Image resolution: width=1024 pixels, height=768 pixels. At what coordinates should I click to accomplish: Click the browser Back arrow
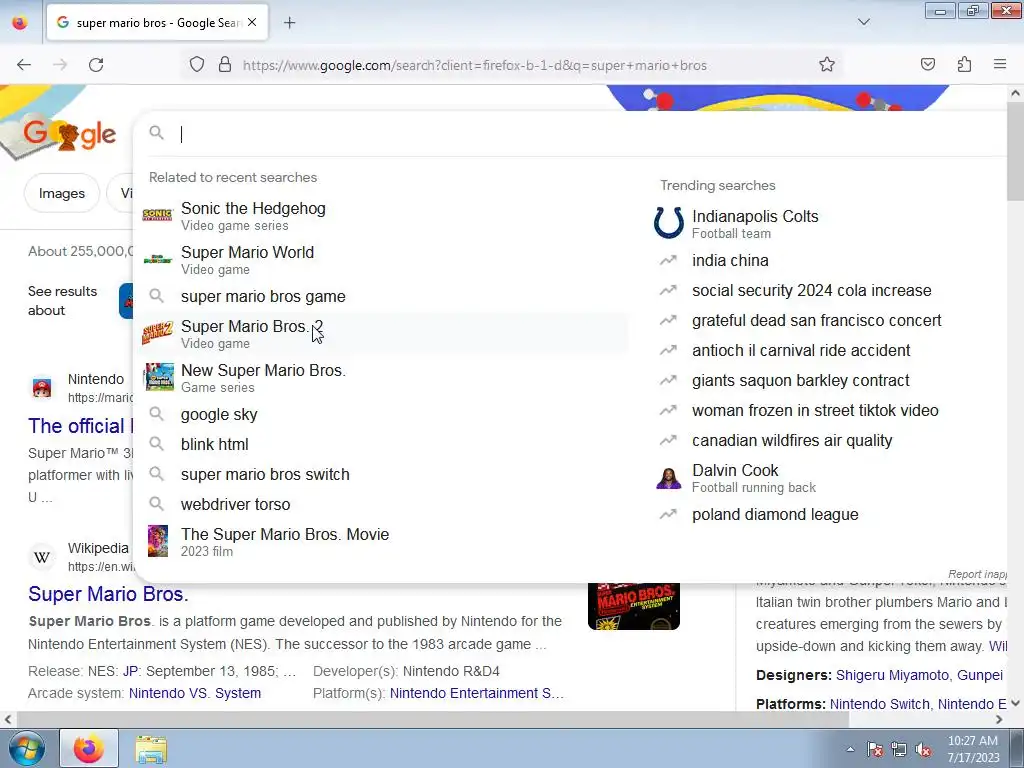point(24,65)
